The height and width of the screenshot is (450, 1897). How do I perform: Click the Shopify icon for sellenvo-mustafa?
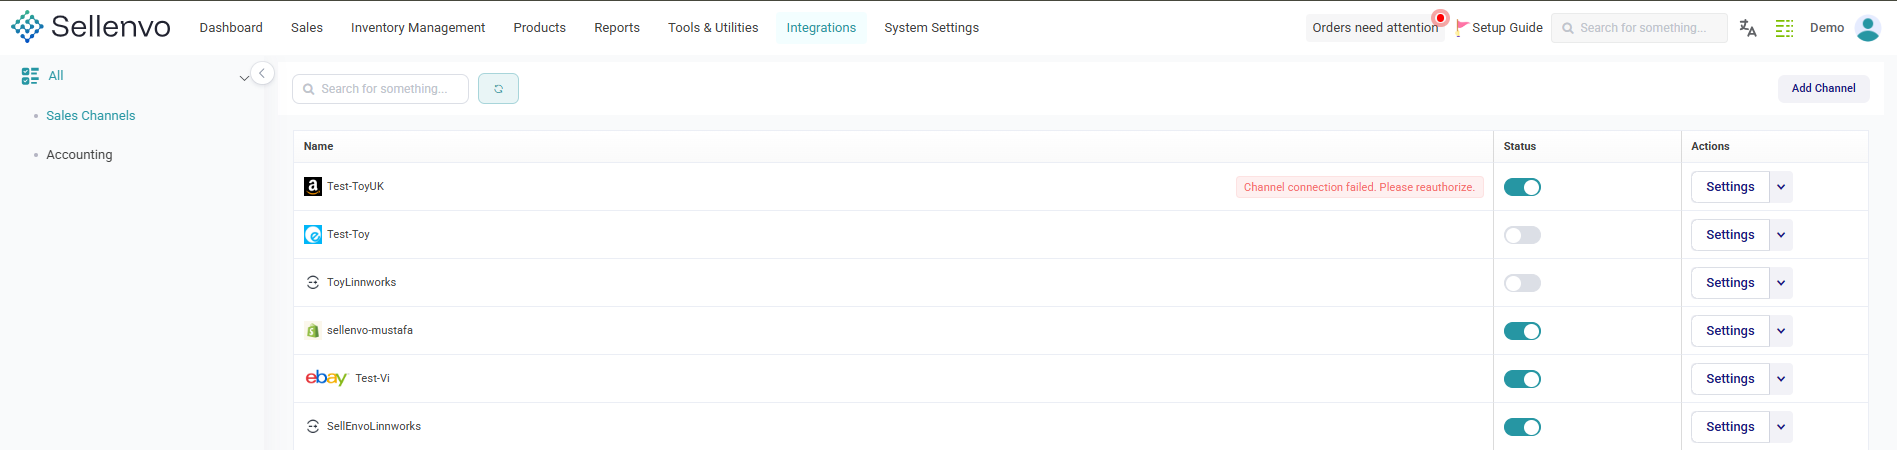point(313,331)
